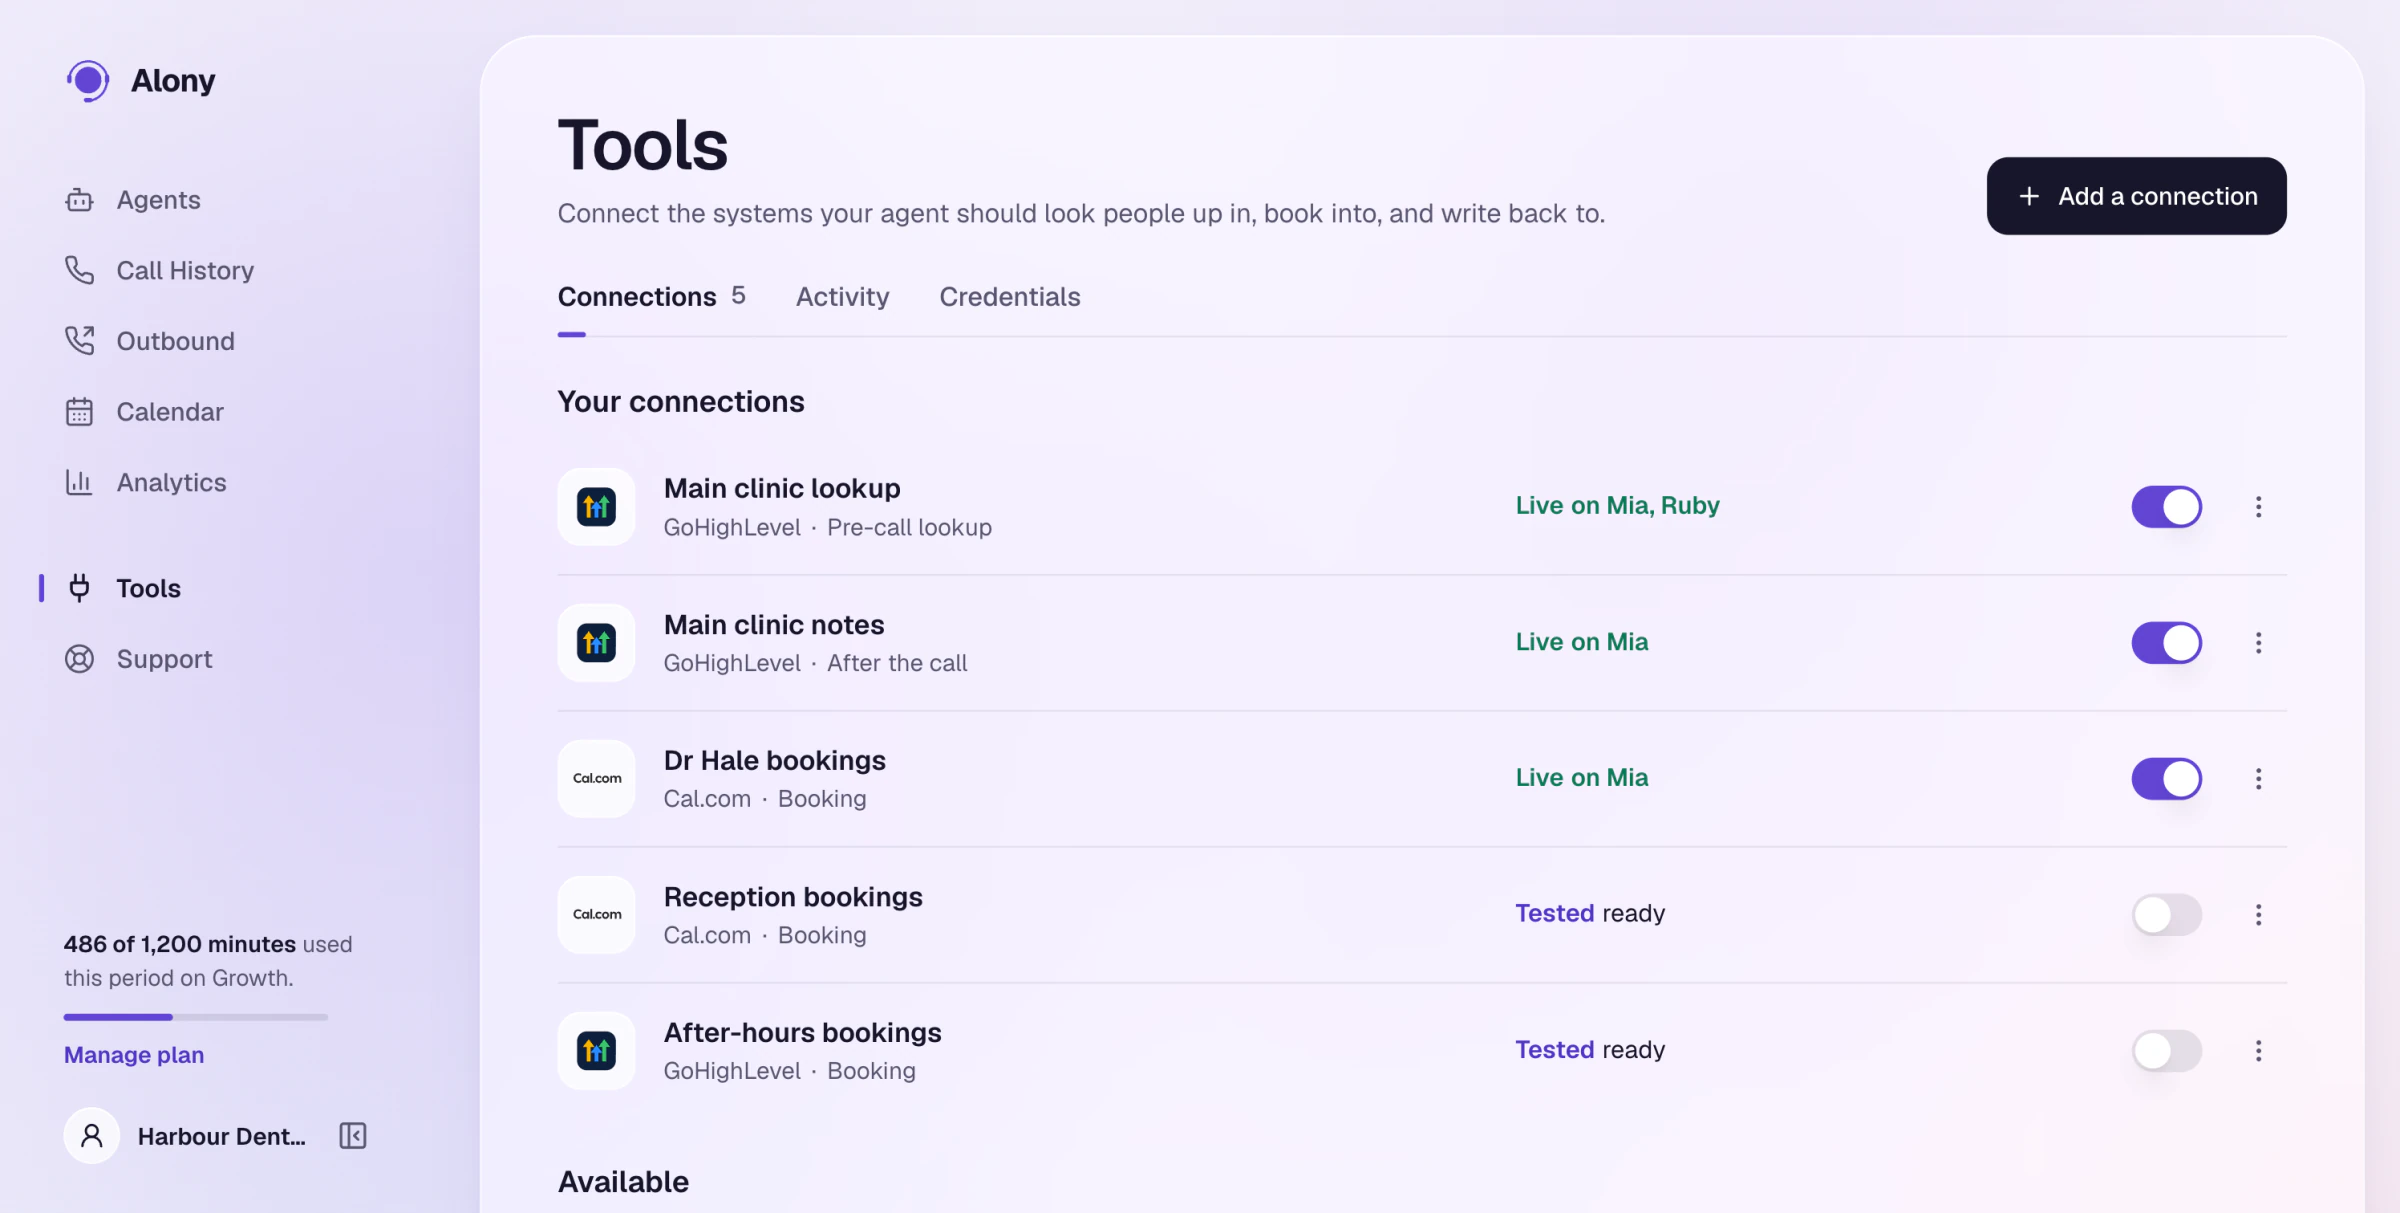Click GoHighLevel icon for After-hours bookings
Screen dimensions: 2400x1213
point(596,1051)
